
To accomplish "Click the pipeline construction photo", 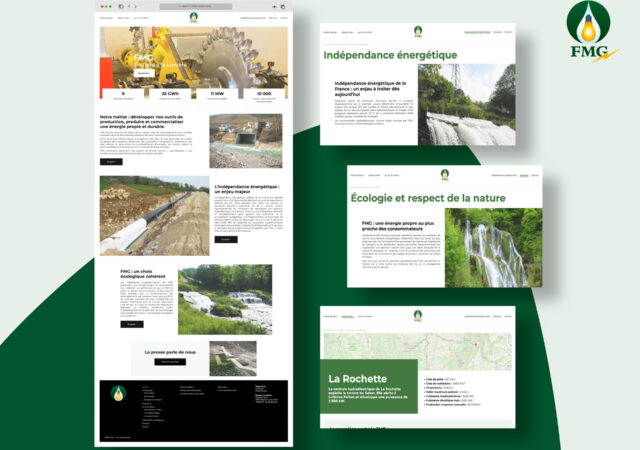I will click(x=155, y=216).
